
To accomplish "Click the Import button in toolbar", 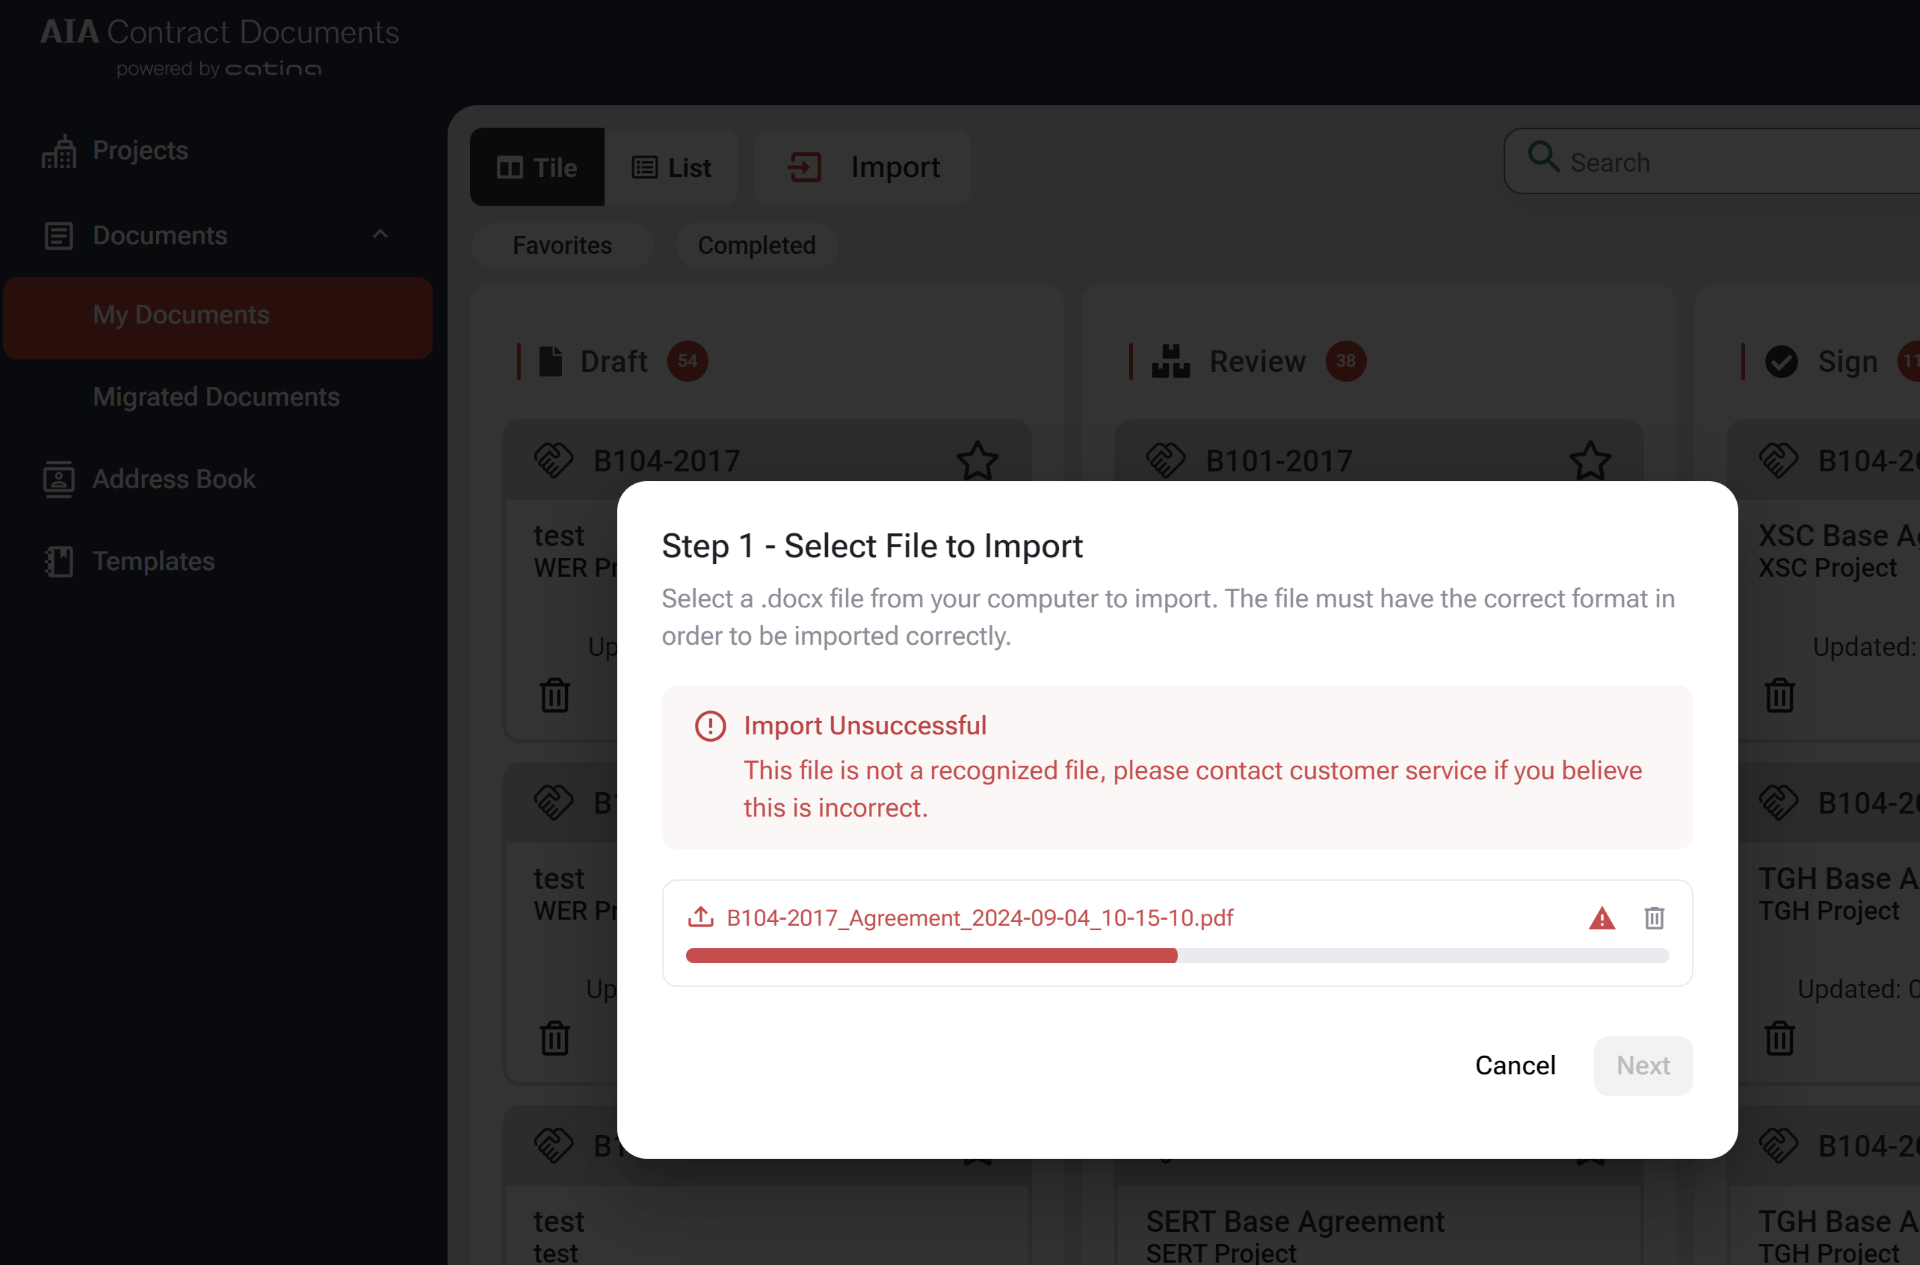I will 863,167.
